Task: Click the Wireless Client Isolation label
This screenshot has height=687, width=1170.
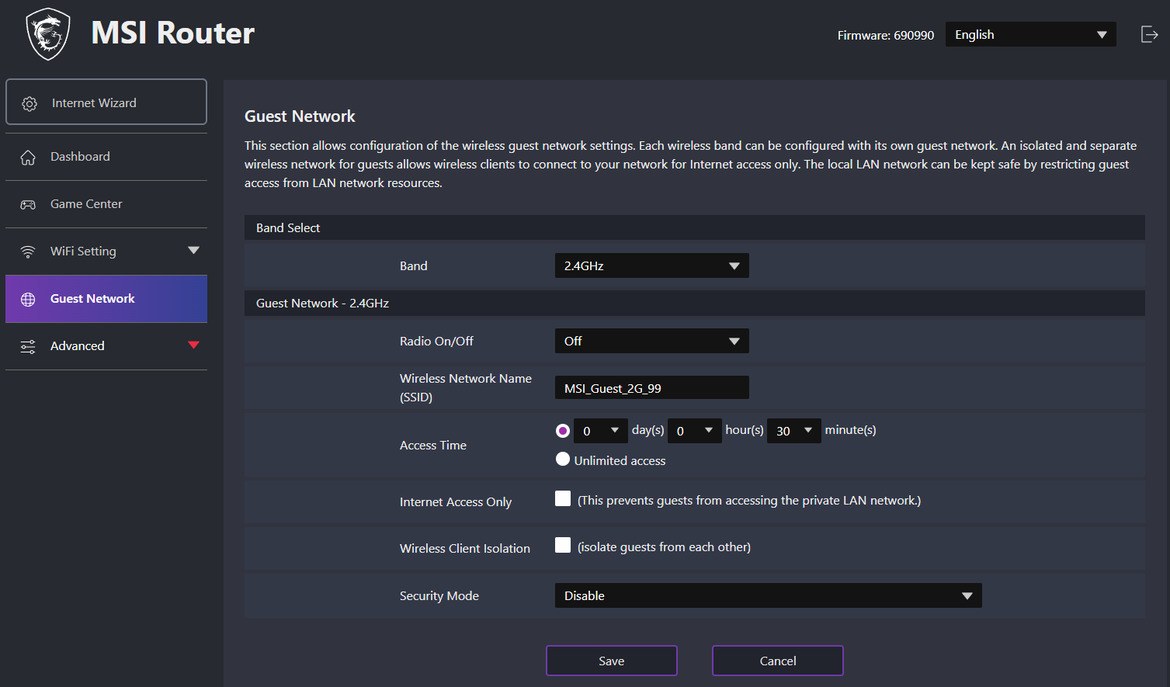Action: point(465,548)
